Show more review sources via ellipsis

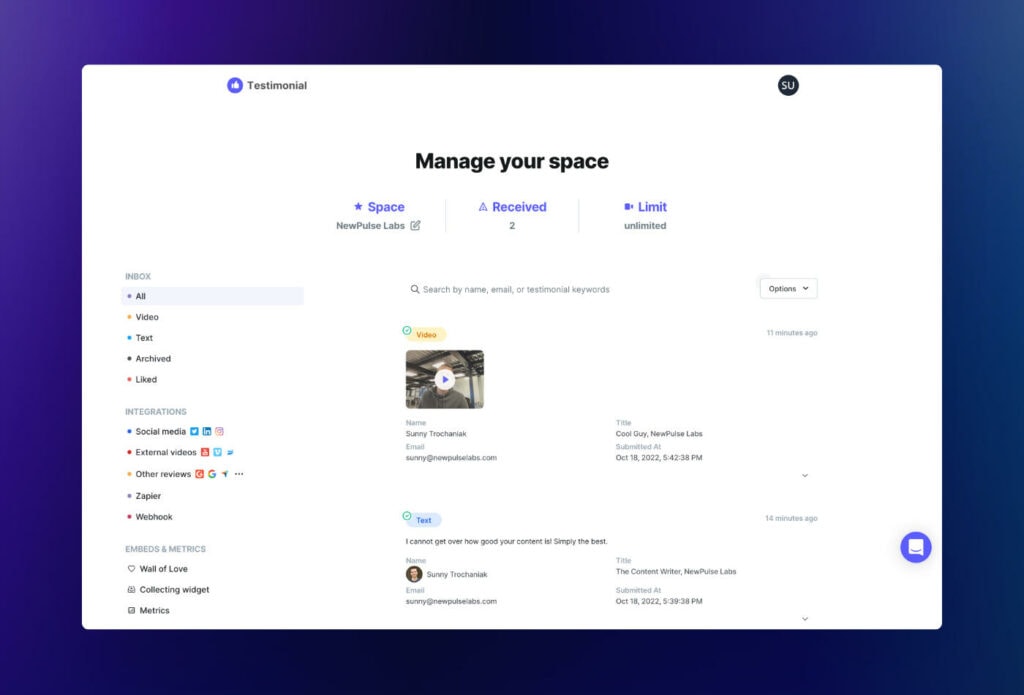(x=239, y=474)
